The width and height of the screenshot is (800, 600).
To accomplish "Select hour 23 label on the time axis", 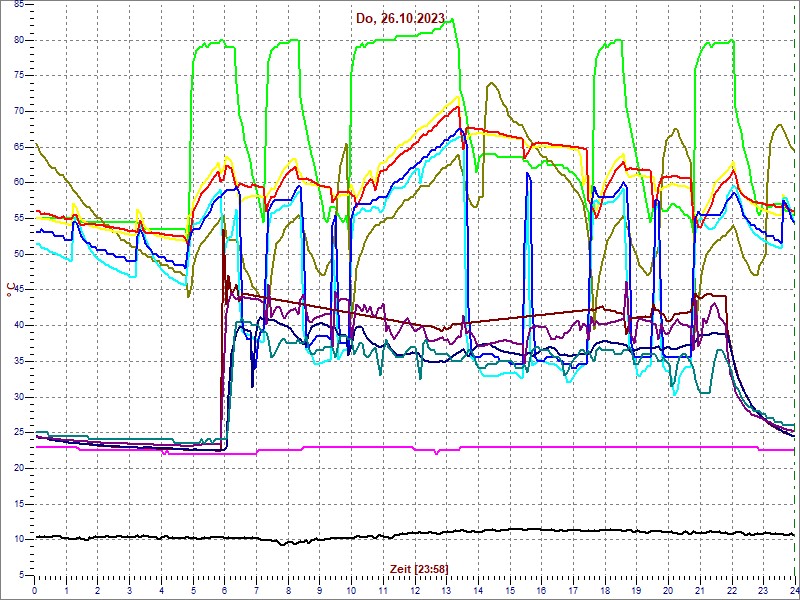I will point(763,590).
